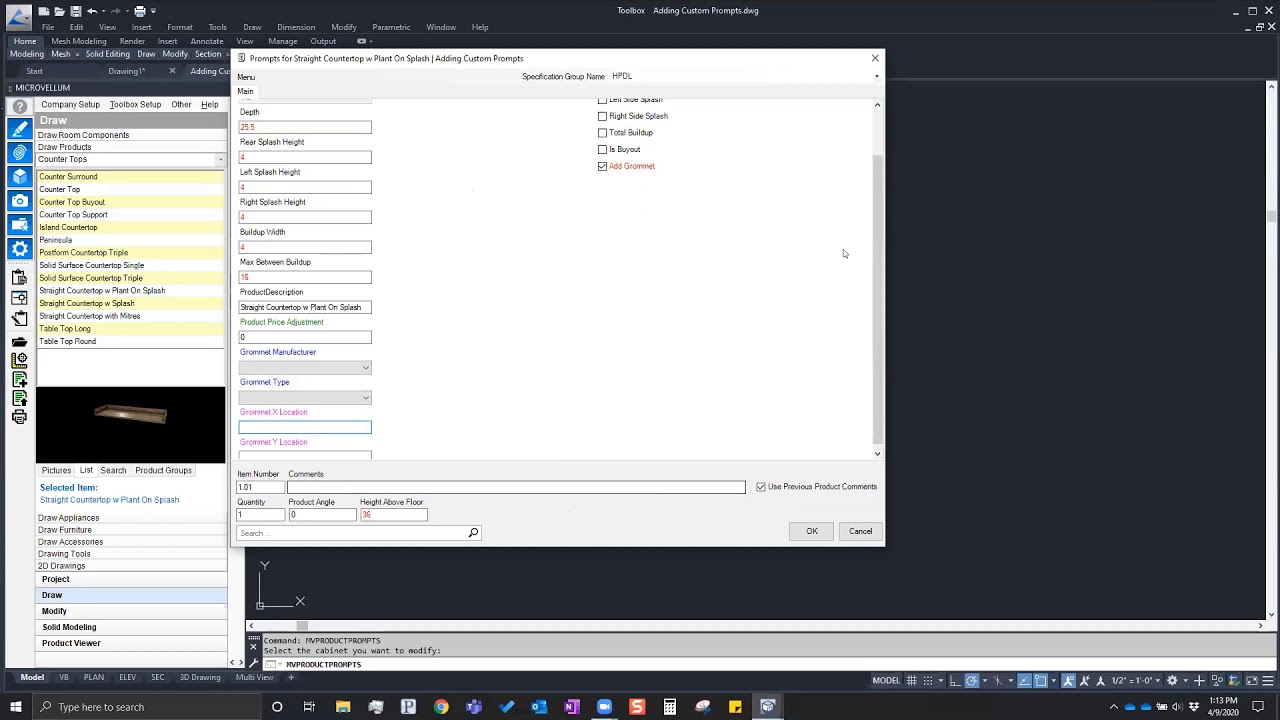Check the Right Side Splash checkbox

point(603,116)
